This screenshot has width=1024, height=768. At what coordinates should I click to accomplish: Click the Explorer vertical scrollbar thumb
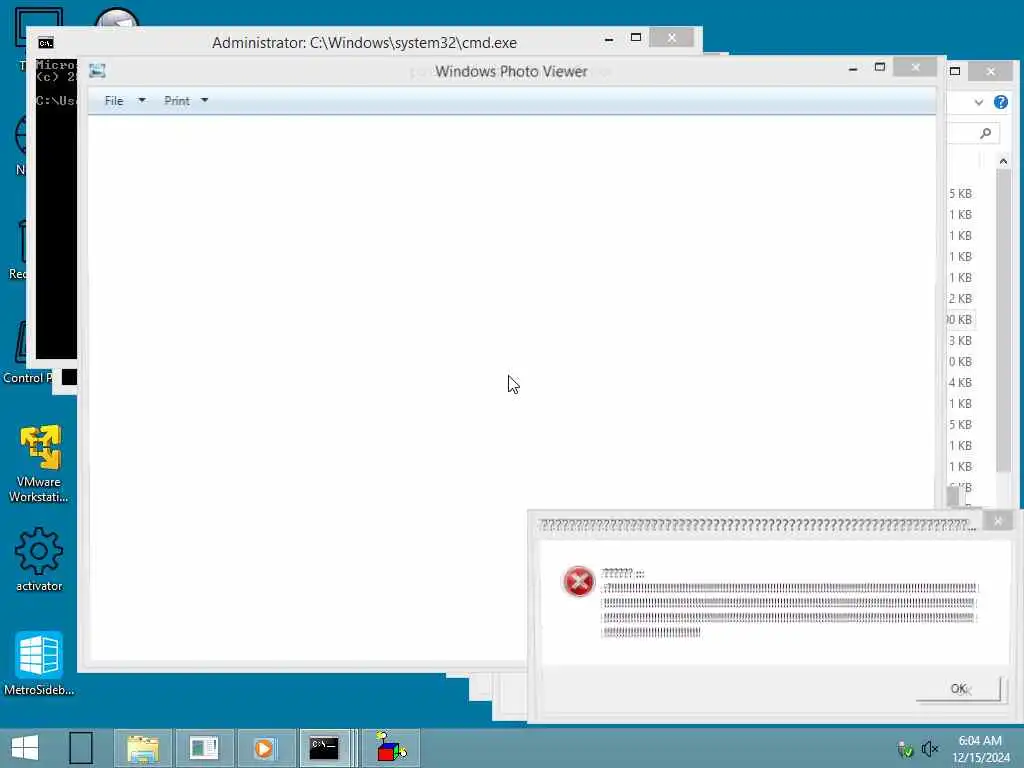tap(1003, 320)
